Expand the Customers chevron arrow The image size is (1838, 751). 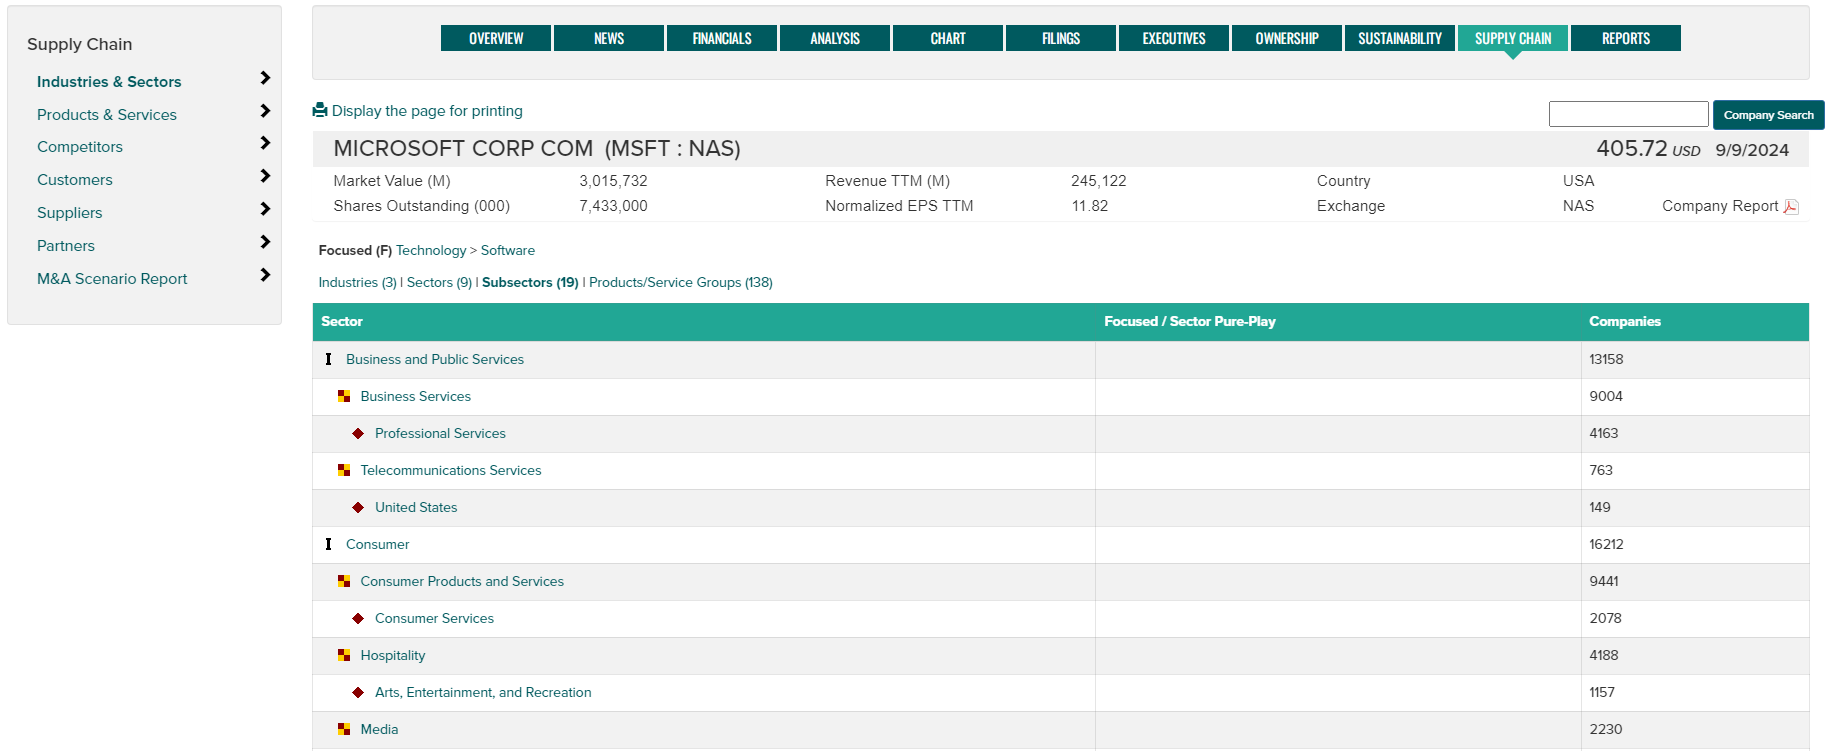click(265, 176)
